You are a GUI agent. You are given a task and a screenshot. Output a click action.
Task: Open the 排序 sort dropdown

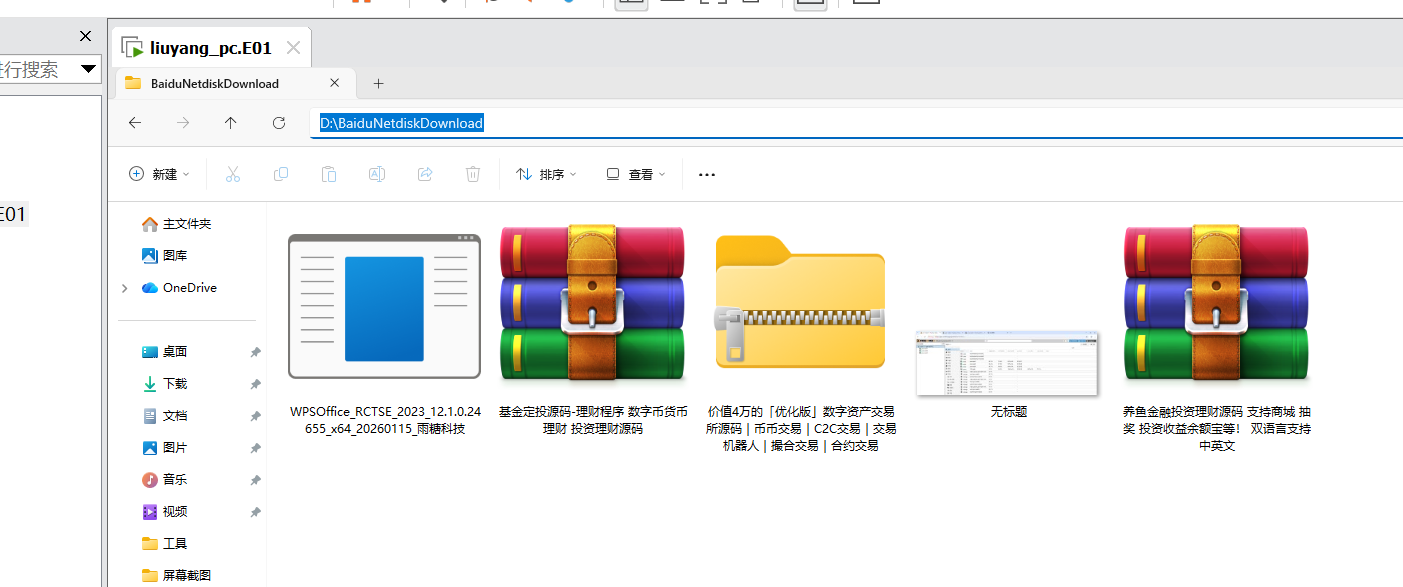[547, 174]
